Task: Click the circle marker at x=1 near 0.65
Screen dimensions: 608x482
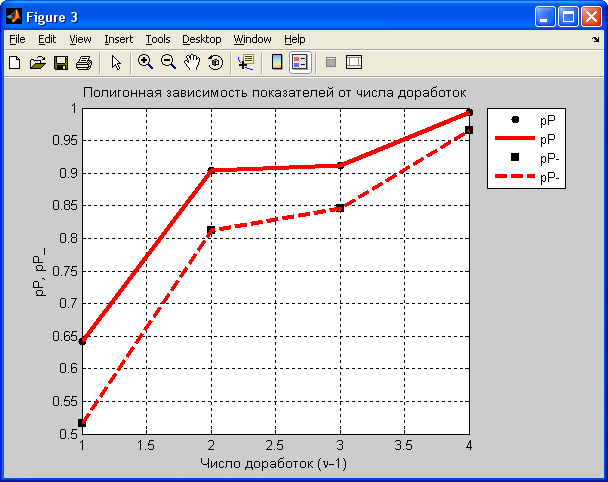Action: coord(82,341)
